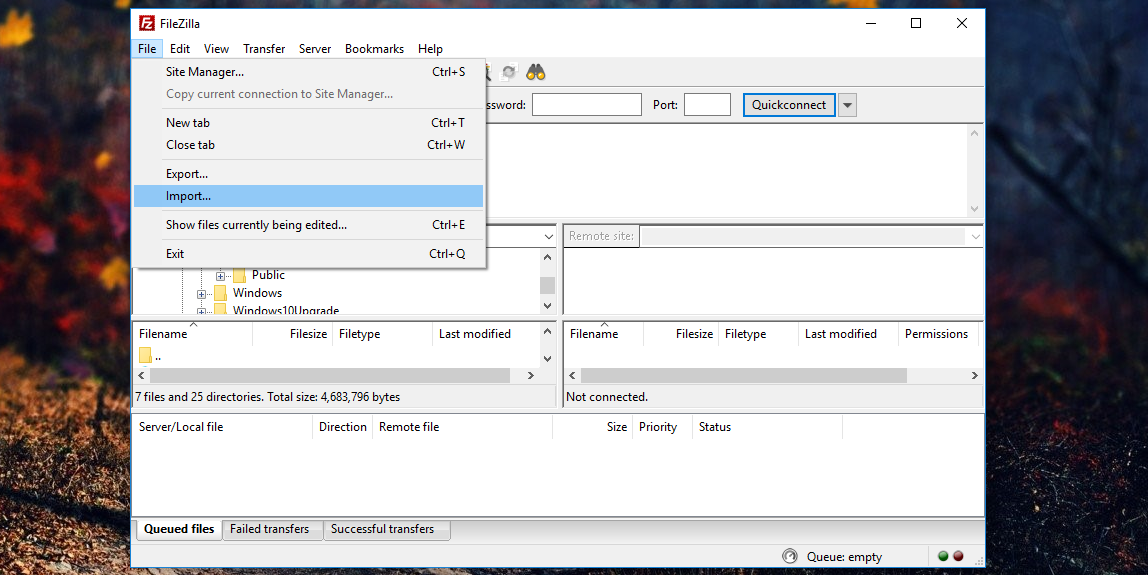Viewport: 1148px width, 575px height.
Task: Click the speed limit gauge icon
Action: click(x=789, y=556)
